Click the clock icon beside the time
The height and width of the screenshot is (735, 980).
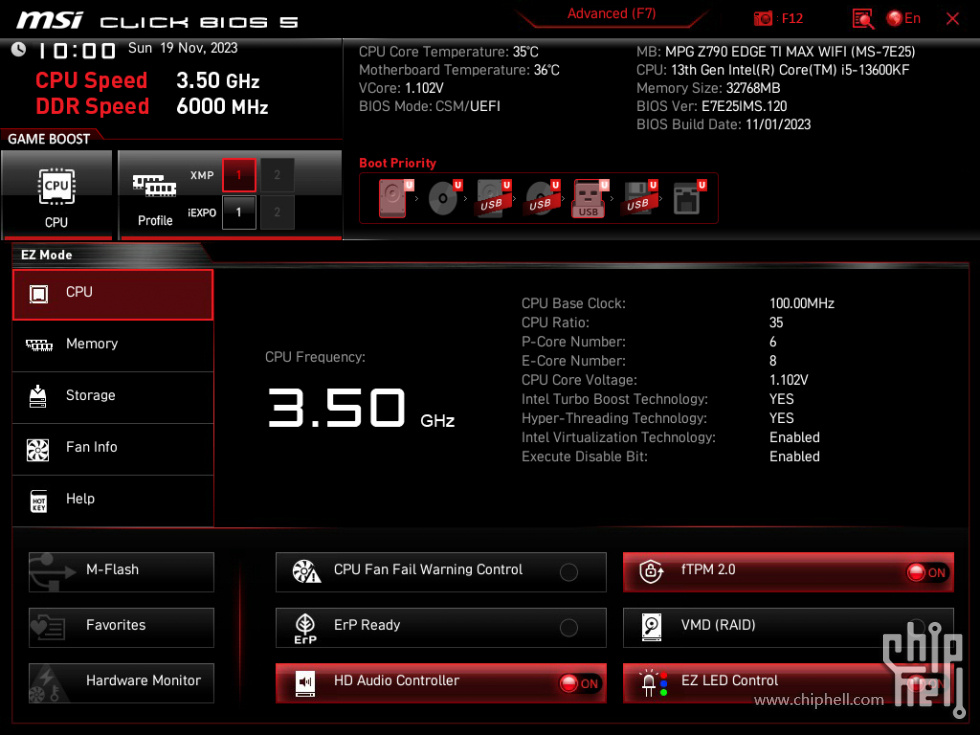(19, 49)
